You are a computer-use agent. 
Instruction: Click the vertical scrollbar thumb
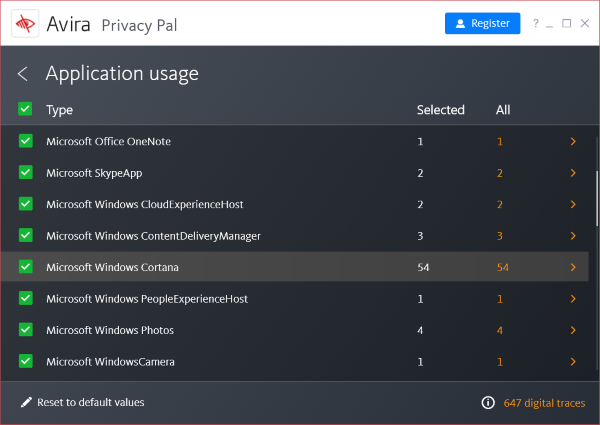pos(597,199)
